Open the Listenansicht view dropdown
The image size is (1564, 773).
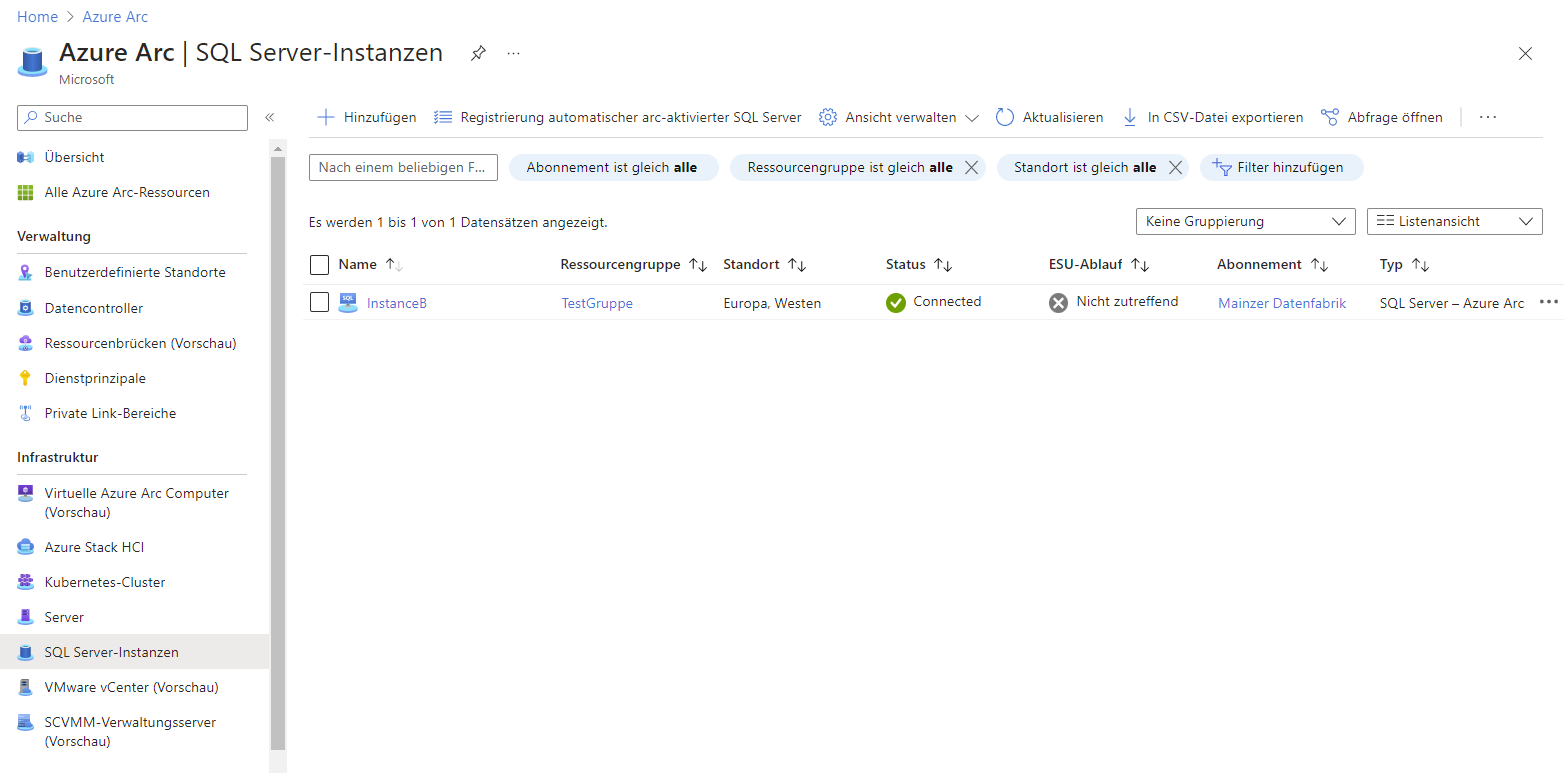(x=1454, y=221)
